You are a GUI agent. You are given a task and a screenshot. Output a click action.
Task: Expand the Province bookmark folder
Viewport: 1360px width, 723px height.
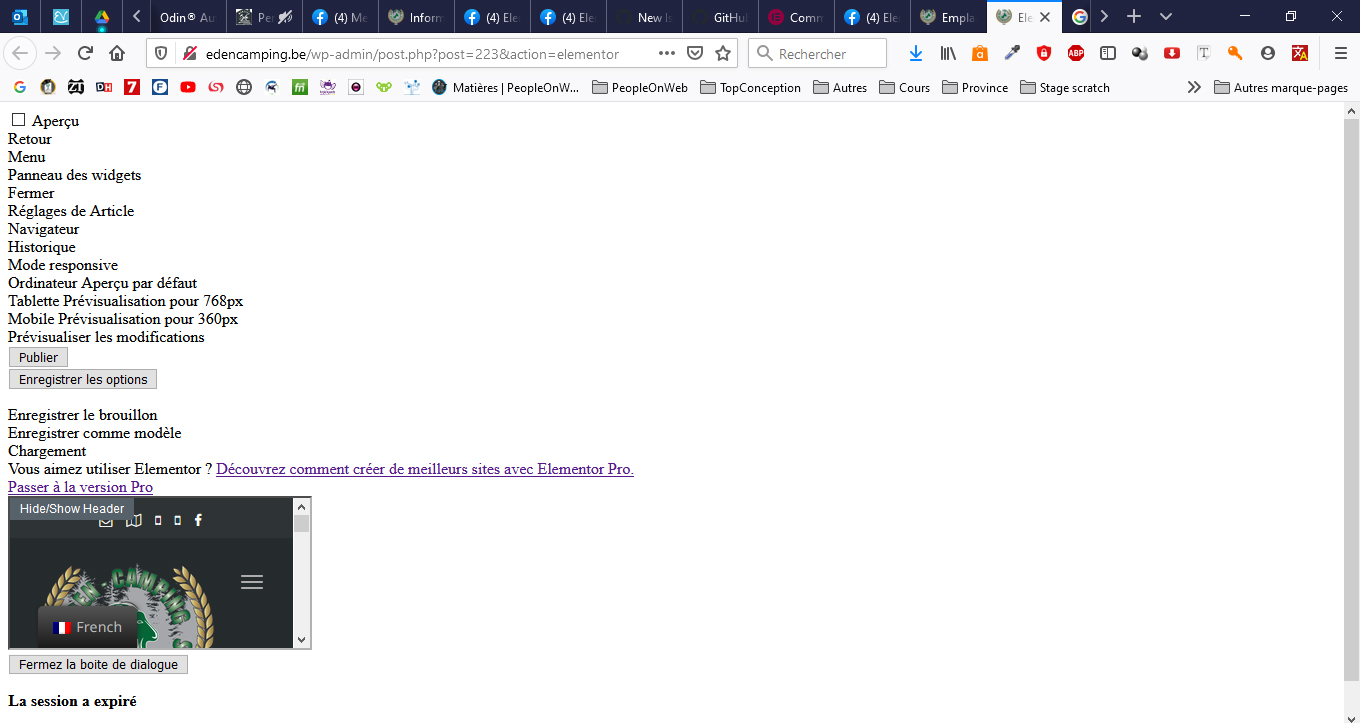[x=975, y=87]
